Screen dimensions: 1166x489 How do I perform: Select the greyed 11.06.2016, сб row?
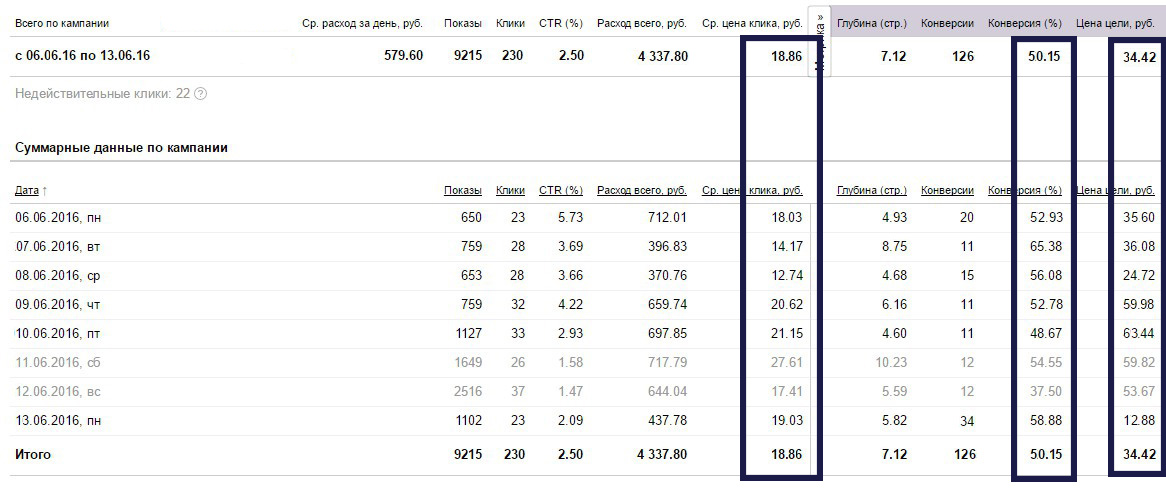click(57, 363)
